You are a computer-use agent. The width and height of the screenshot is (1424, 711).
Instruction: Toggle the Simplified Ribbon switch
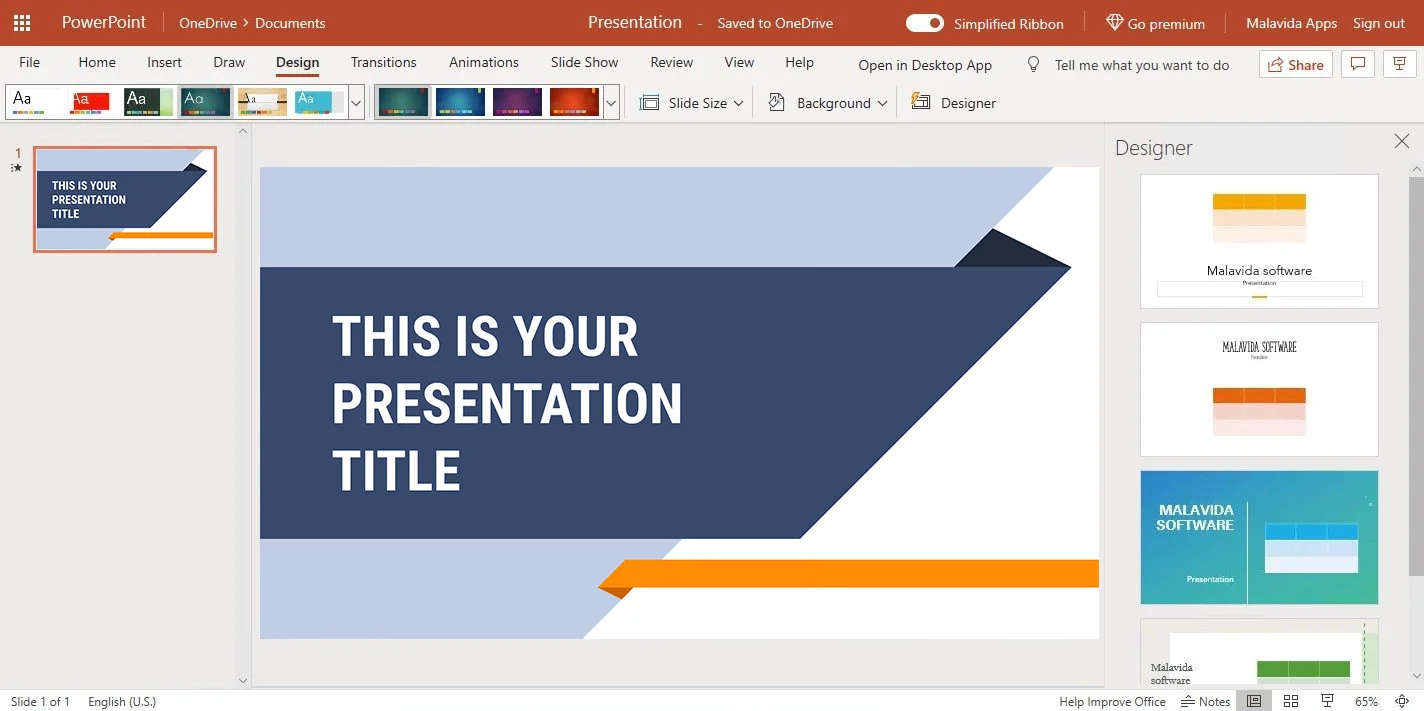(925, 23)
